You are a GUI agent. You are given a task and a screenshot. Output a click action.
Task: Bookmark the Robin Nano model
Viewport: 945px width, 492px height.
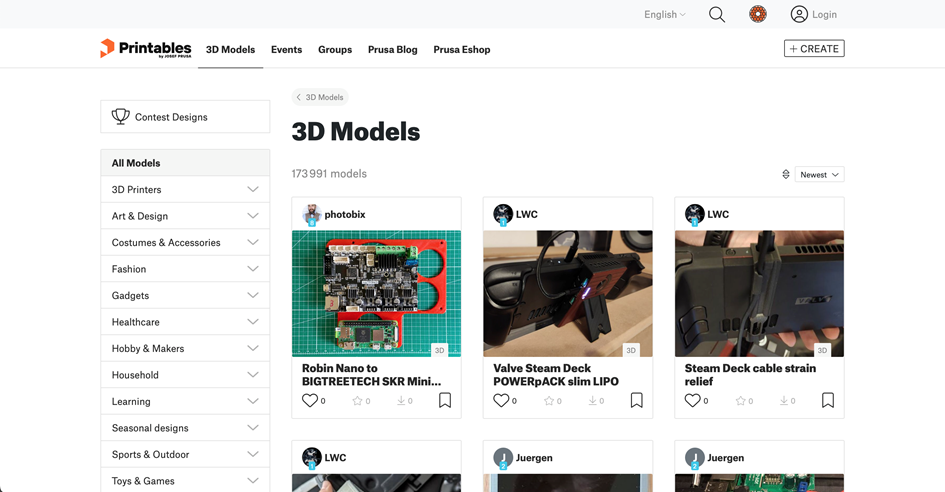445,400
